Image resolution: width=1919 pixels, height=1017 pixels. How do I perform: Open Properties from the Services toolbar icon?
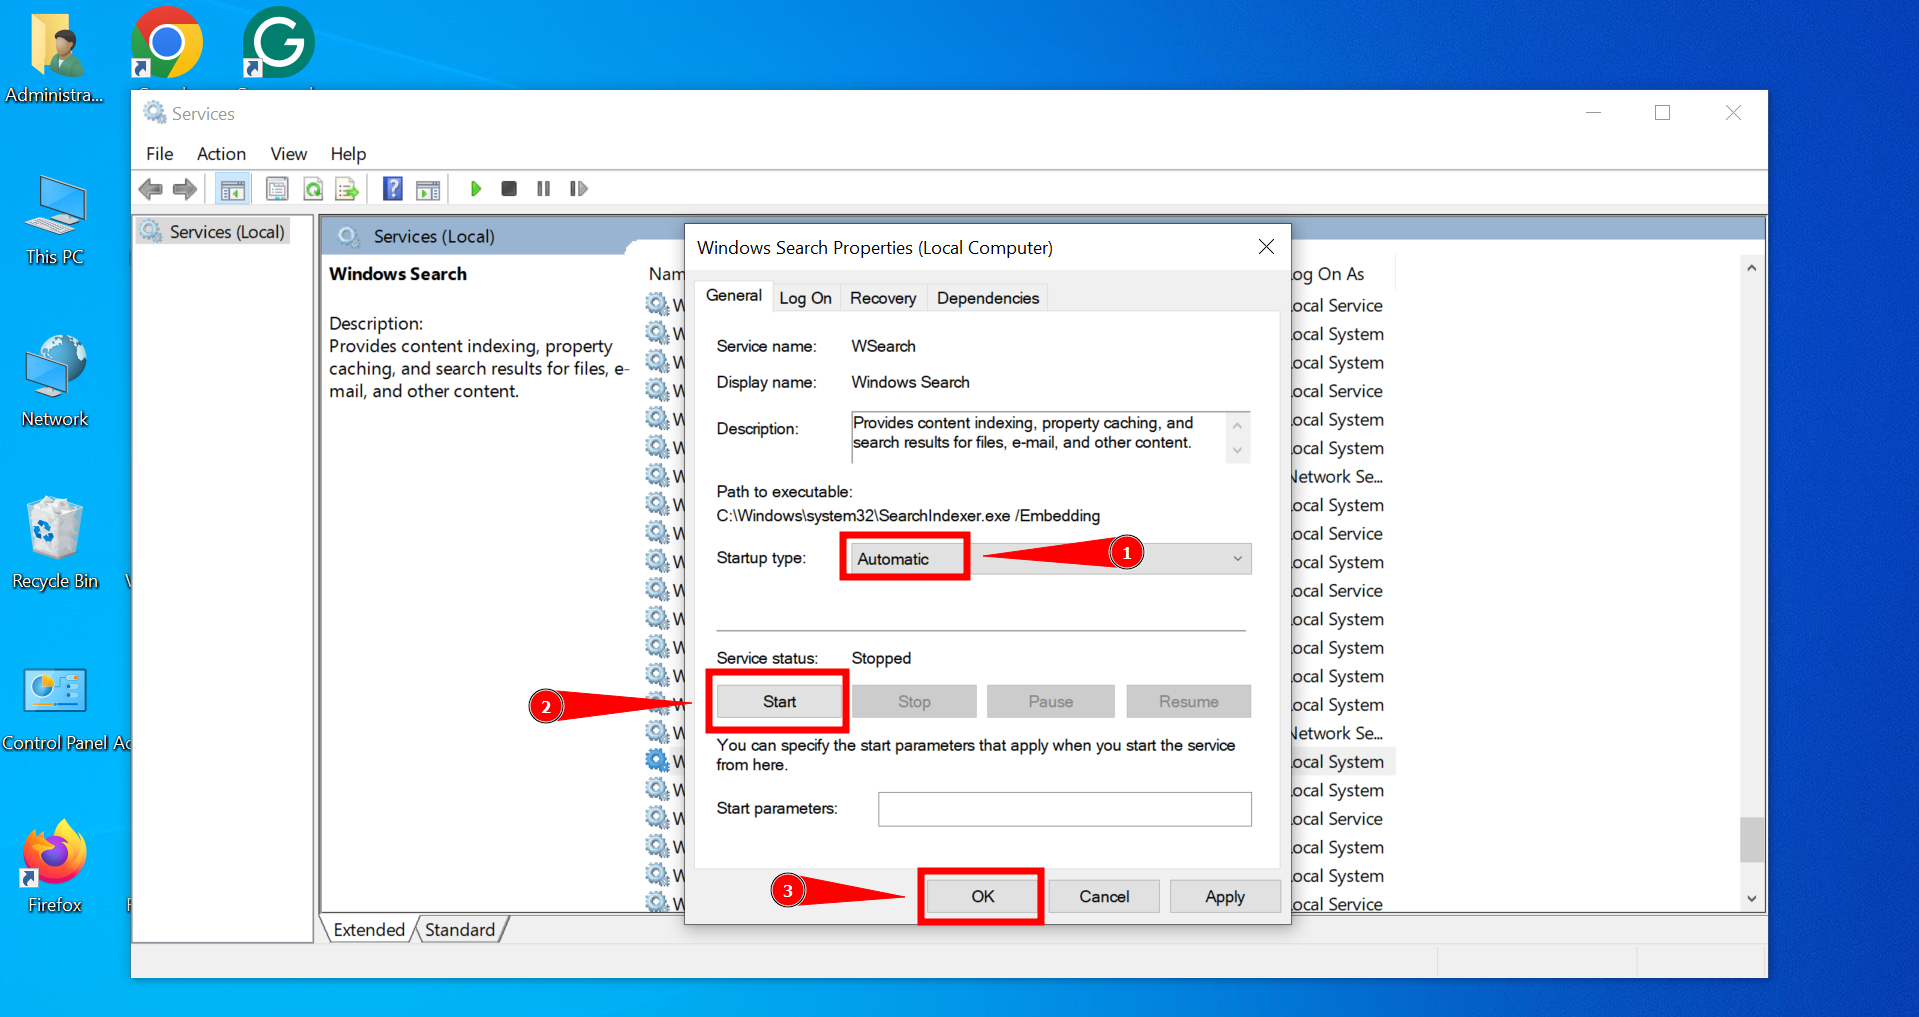pos(277,189)
